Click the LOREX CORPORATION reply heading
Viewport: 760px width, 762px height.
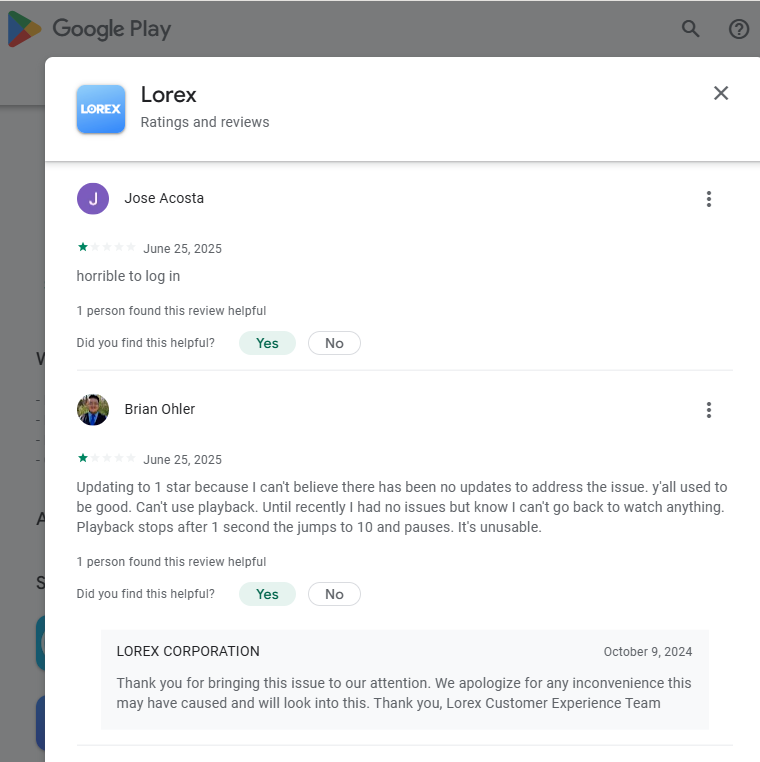188,651
